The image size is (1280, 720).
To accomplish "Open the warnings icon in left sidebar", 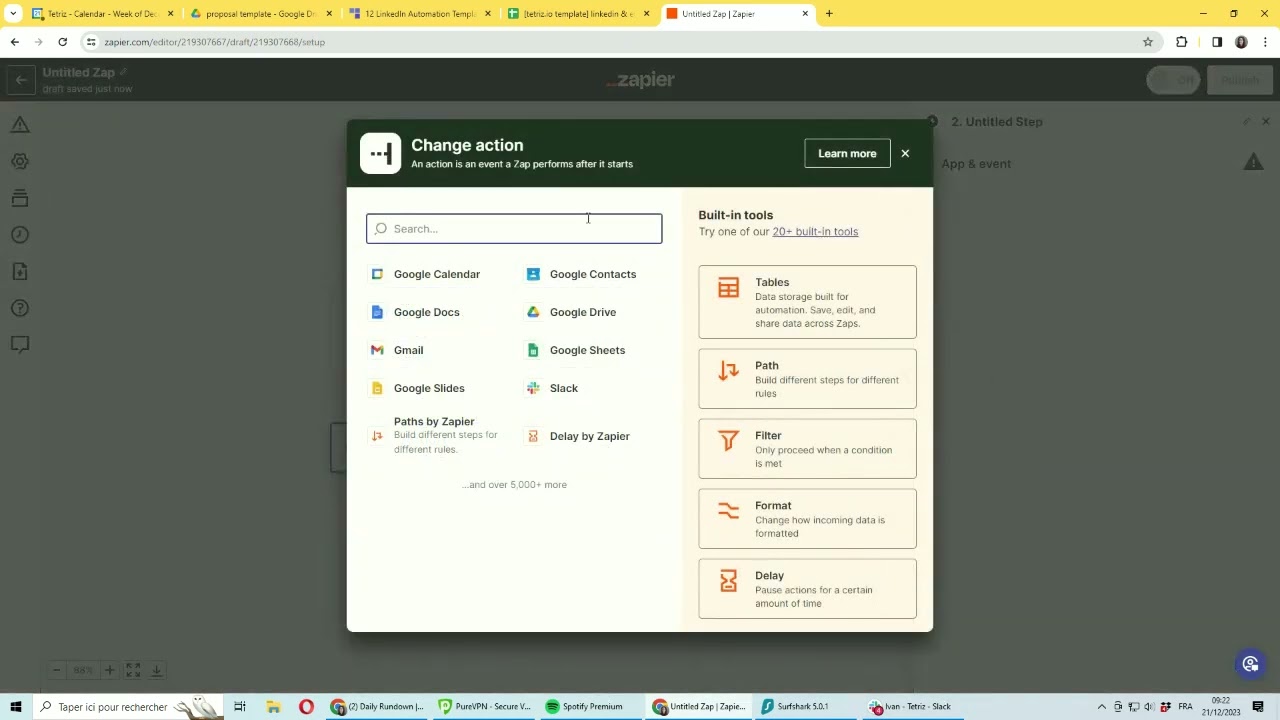I will pos(20,125).
